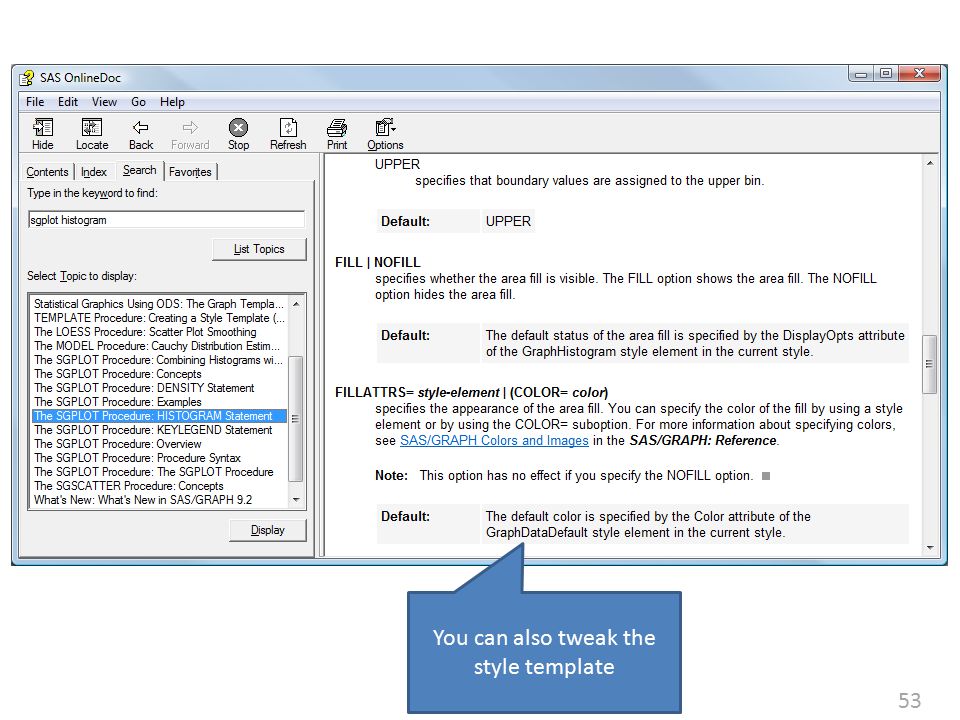
Task: Click topic list scroll up arrow
Action: pyautogui.click(x=296, y=304)
